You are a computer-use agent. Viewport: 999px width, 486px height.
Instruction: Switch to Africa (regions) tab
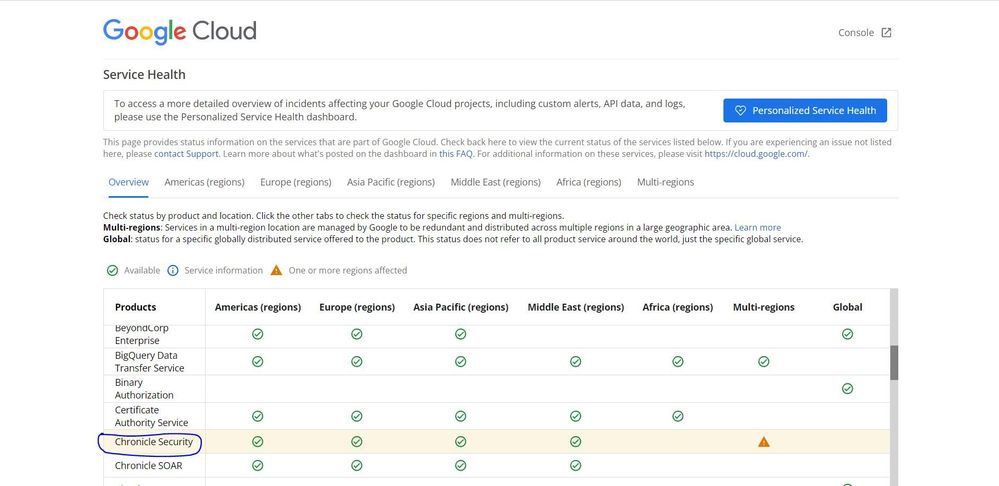(x=589, y=182)
